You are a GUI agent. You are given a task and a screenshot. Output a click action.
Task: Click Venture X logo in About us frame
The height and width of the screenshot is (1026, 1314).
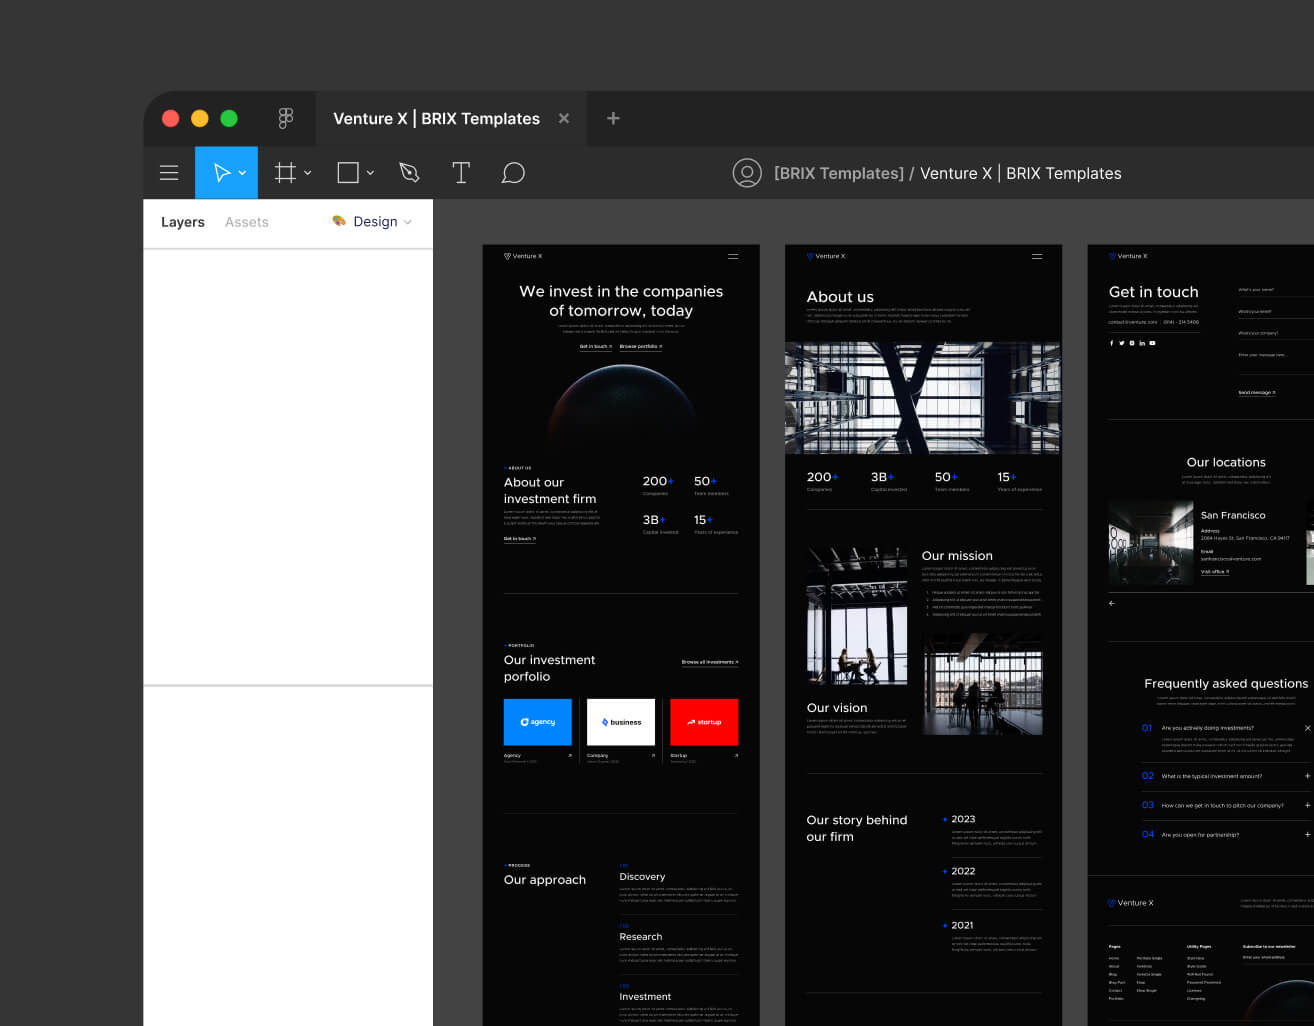(x=826, y=256)
